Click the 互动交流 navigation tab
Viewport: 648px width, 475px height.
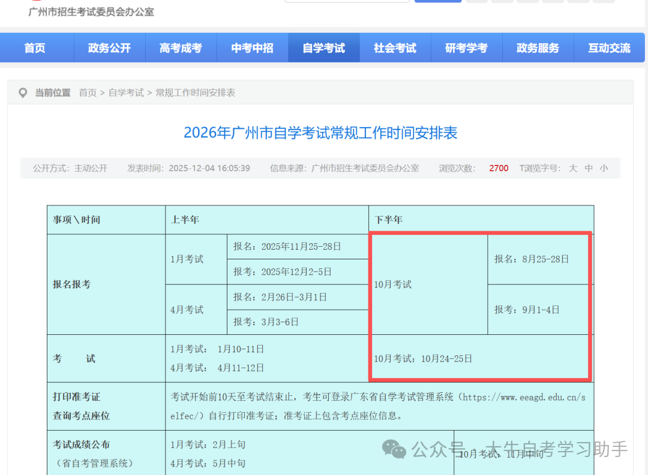point(609,48)
